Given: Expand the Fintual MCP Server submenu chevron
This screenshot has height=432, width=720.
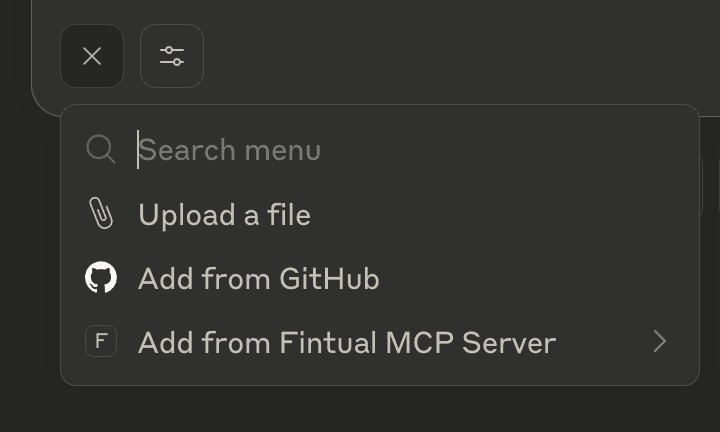Looking at the screenshot, I should point(660,342).
